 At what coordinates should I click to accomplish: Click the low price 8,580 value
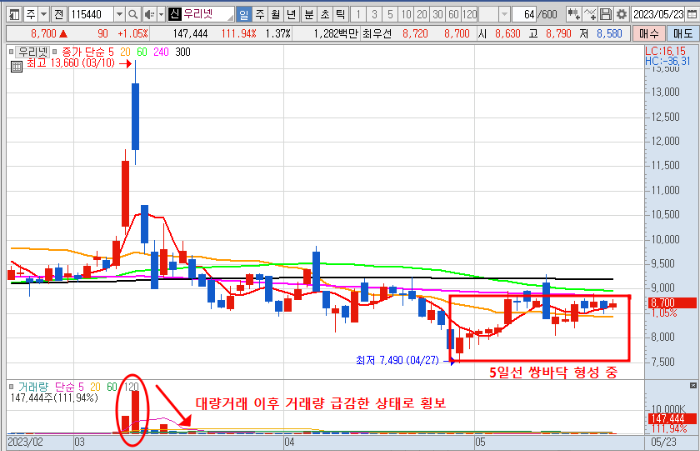[x=609, y=33]
